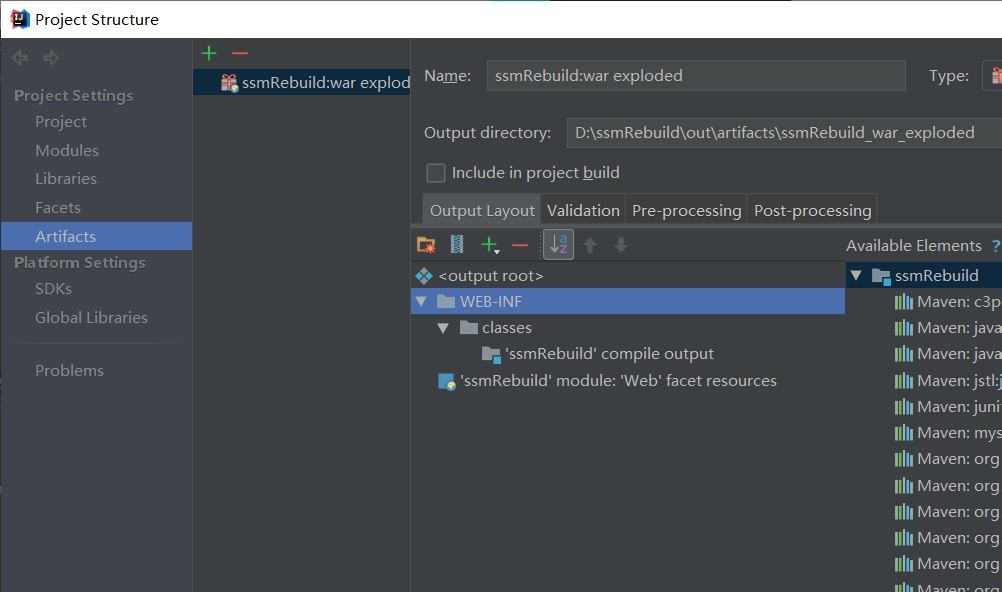Collapse ssmRebuild in Available Elements
Image resolution: width=1002 pixels, height=592 pixels.
(x=856, y=276)
